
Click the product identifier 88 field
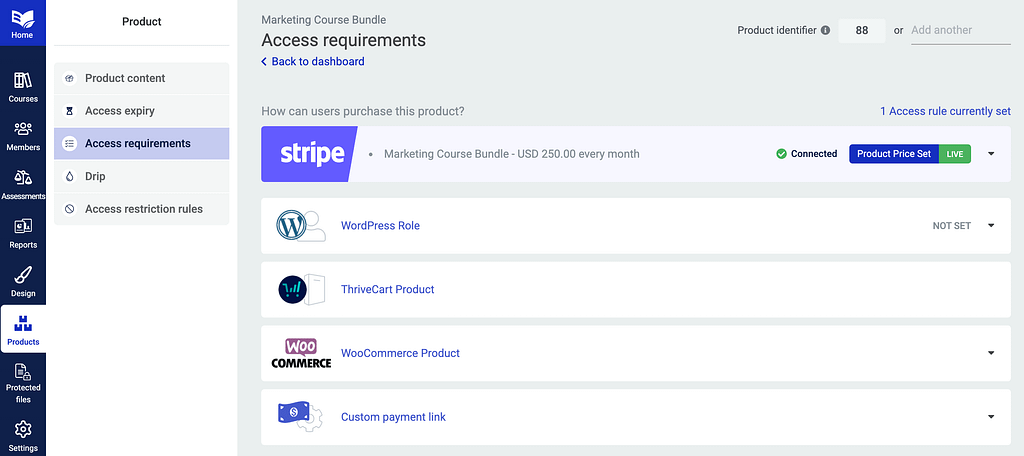click(x=861, y=30)
